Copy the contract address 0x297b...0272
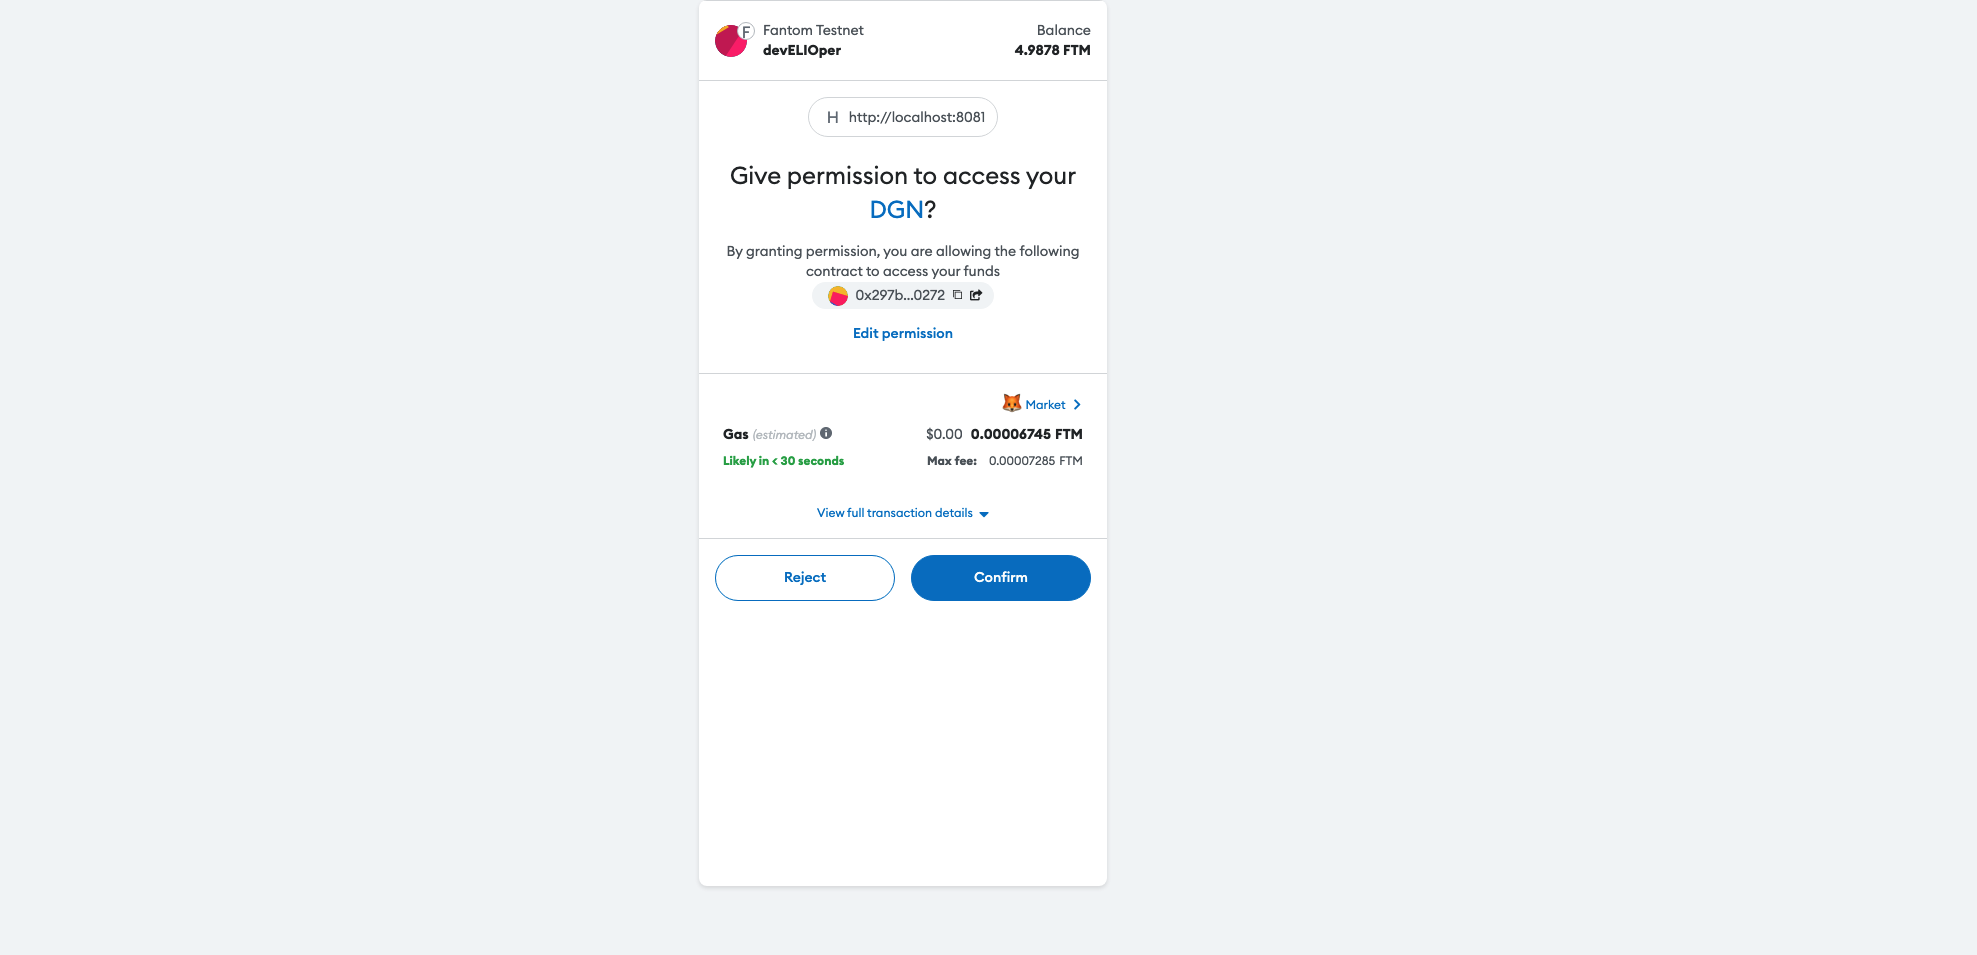This screenshot has width=1977, height=955. click(958, 295)
